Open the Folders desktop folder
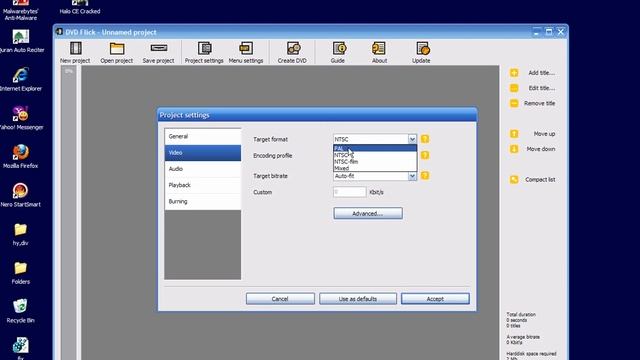Screen dimensions: 640x360 (x=20, y=268)
